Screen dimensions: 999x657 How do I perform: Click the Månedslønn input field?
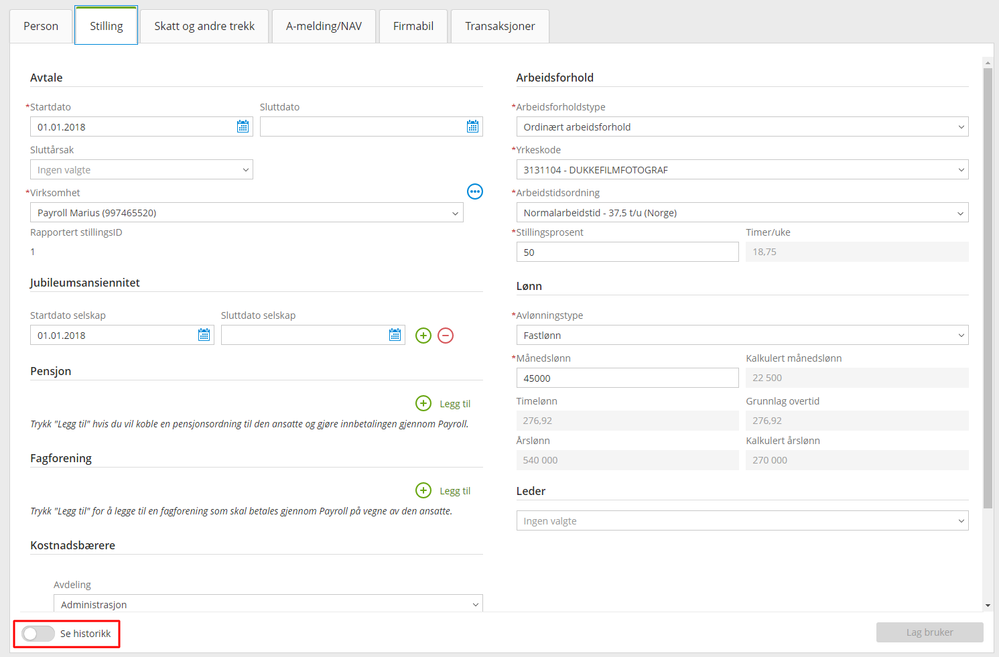(628, 378)
